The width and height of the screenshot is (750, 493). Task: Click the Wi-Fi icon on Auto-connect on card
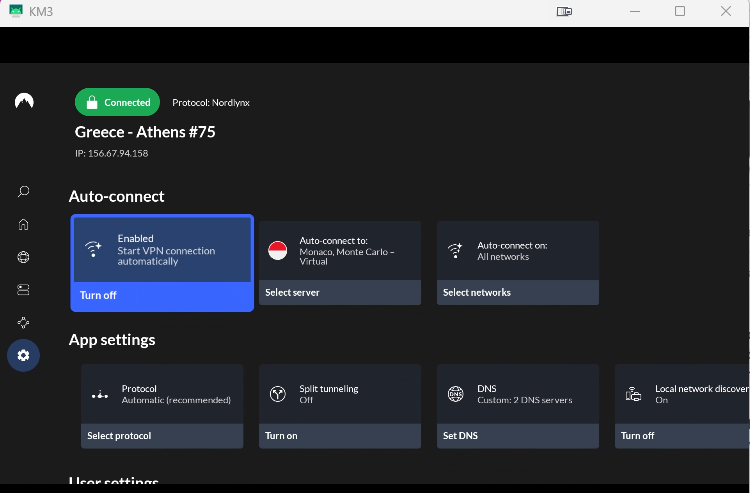coord(455,250)
